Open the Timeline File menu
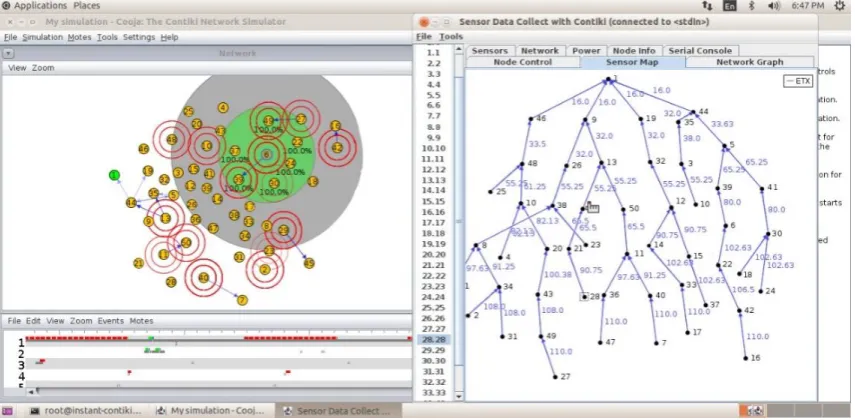This screenshot has height=420, width=855. pyautogui.click(x=14, y=321)
